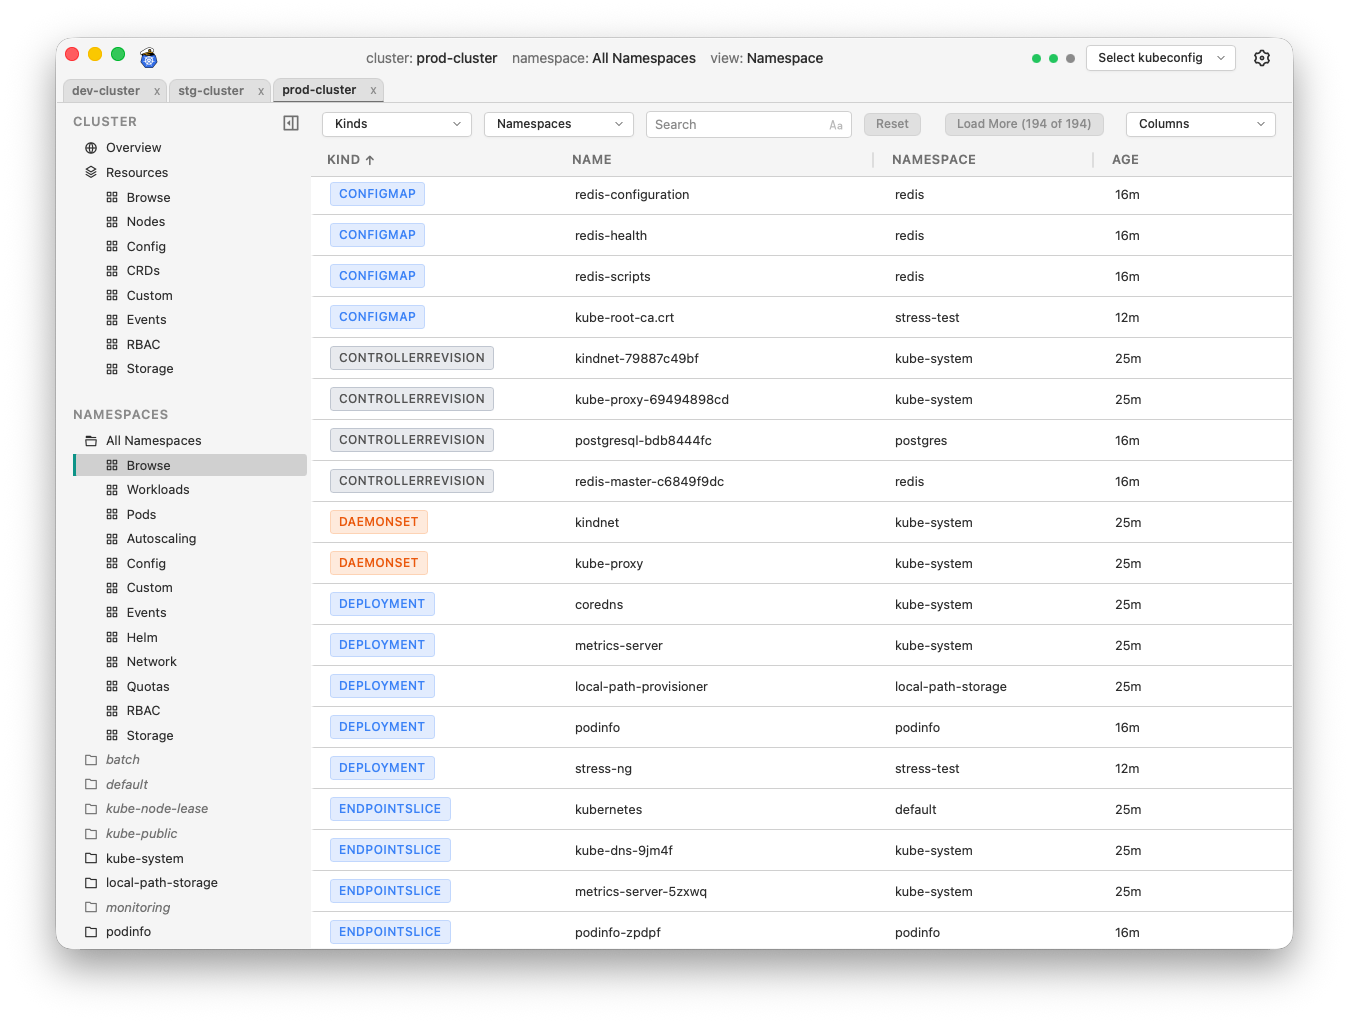Open the Nodes resource grid icon
The width and height of the screenshot is (1349, 1023).
click(111, 221)
